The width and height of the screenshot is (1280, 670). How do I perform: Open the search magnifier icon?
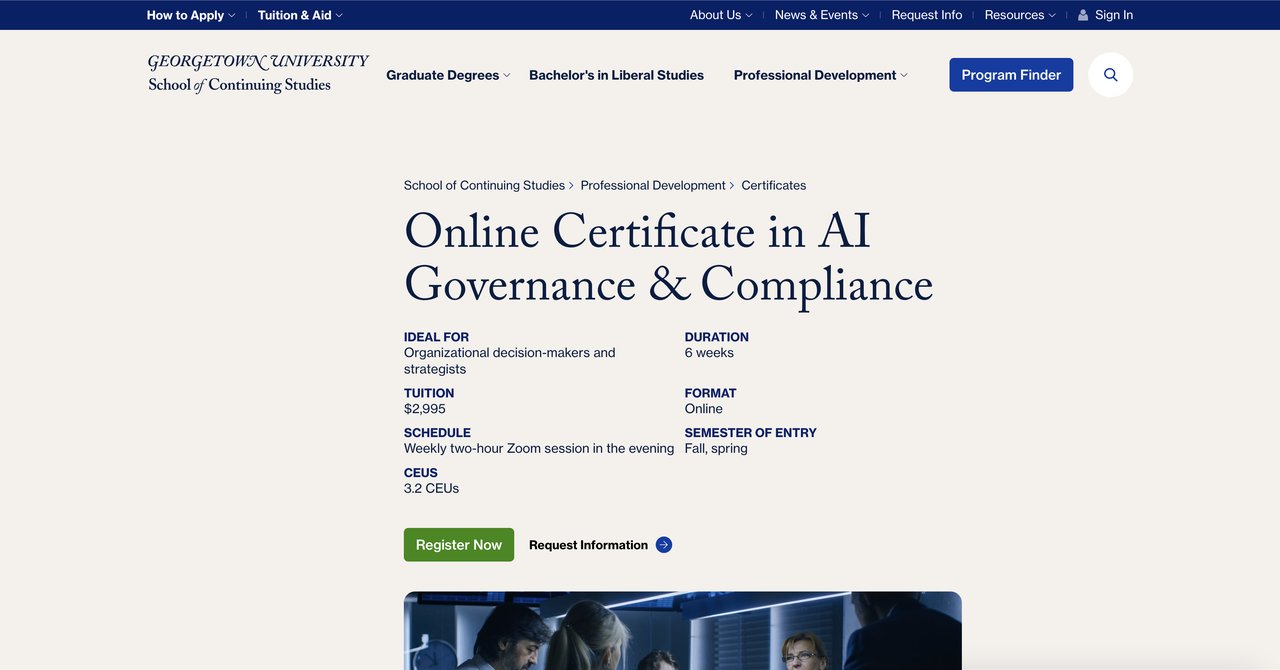point(1110,75)
